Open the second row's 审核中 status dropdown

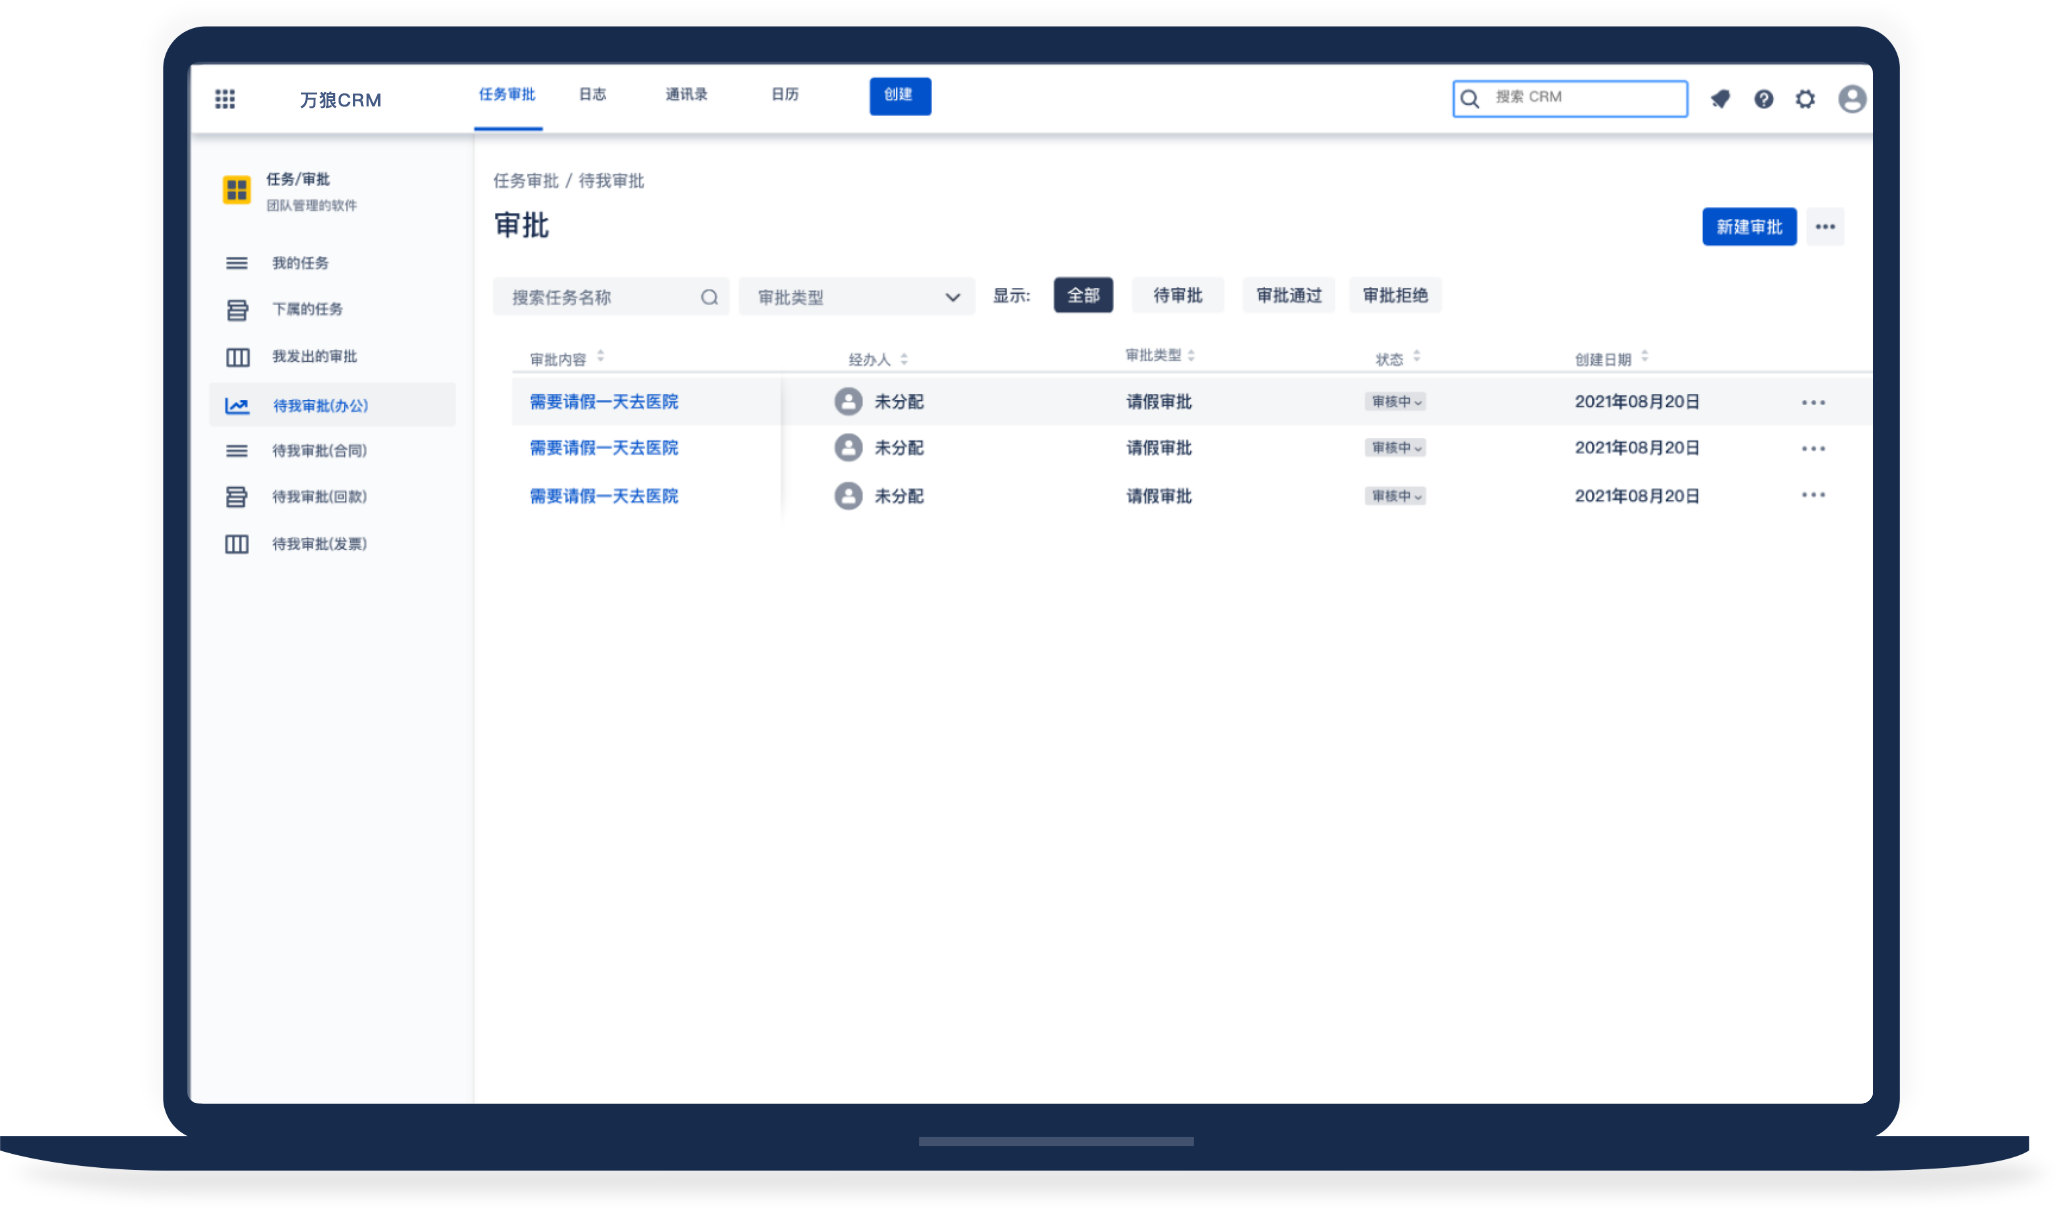pyautogui.click(x=1395, y=447)
